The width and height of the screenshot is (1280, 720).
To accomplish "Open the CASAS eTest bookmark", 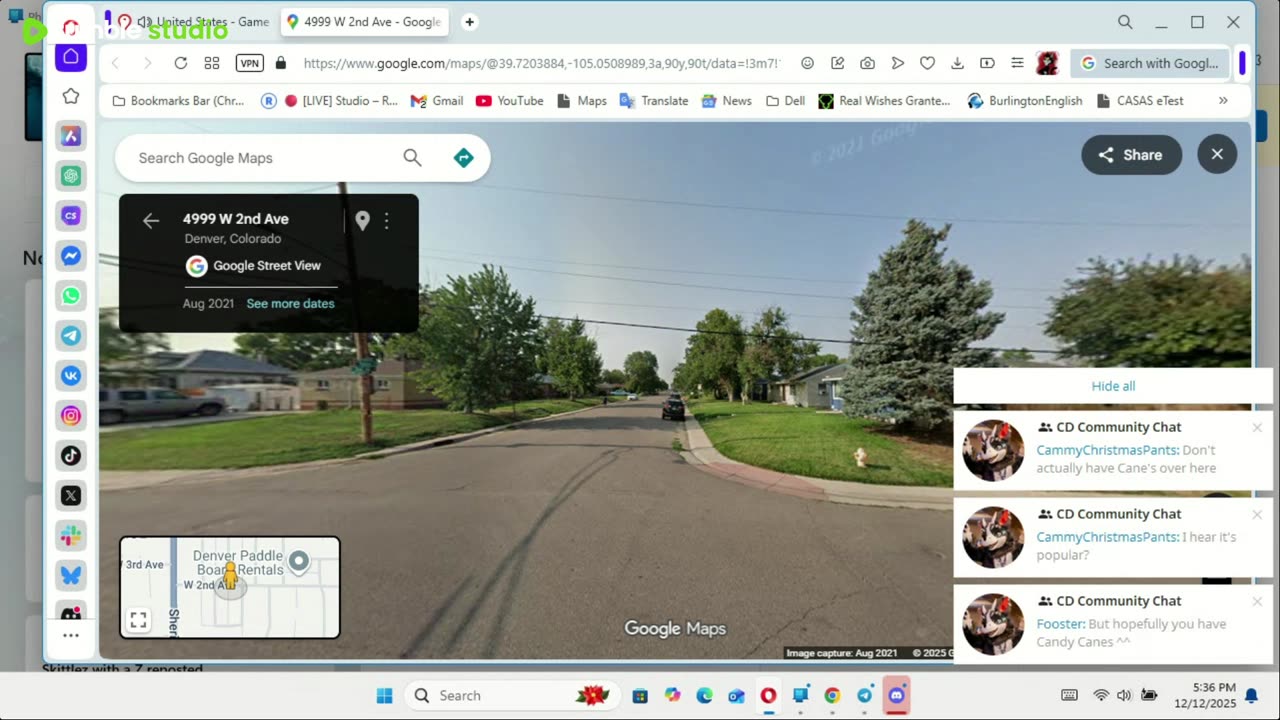I will [1140, 101].
